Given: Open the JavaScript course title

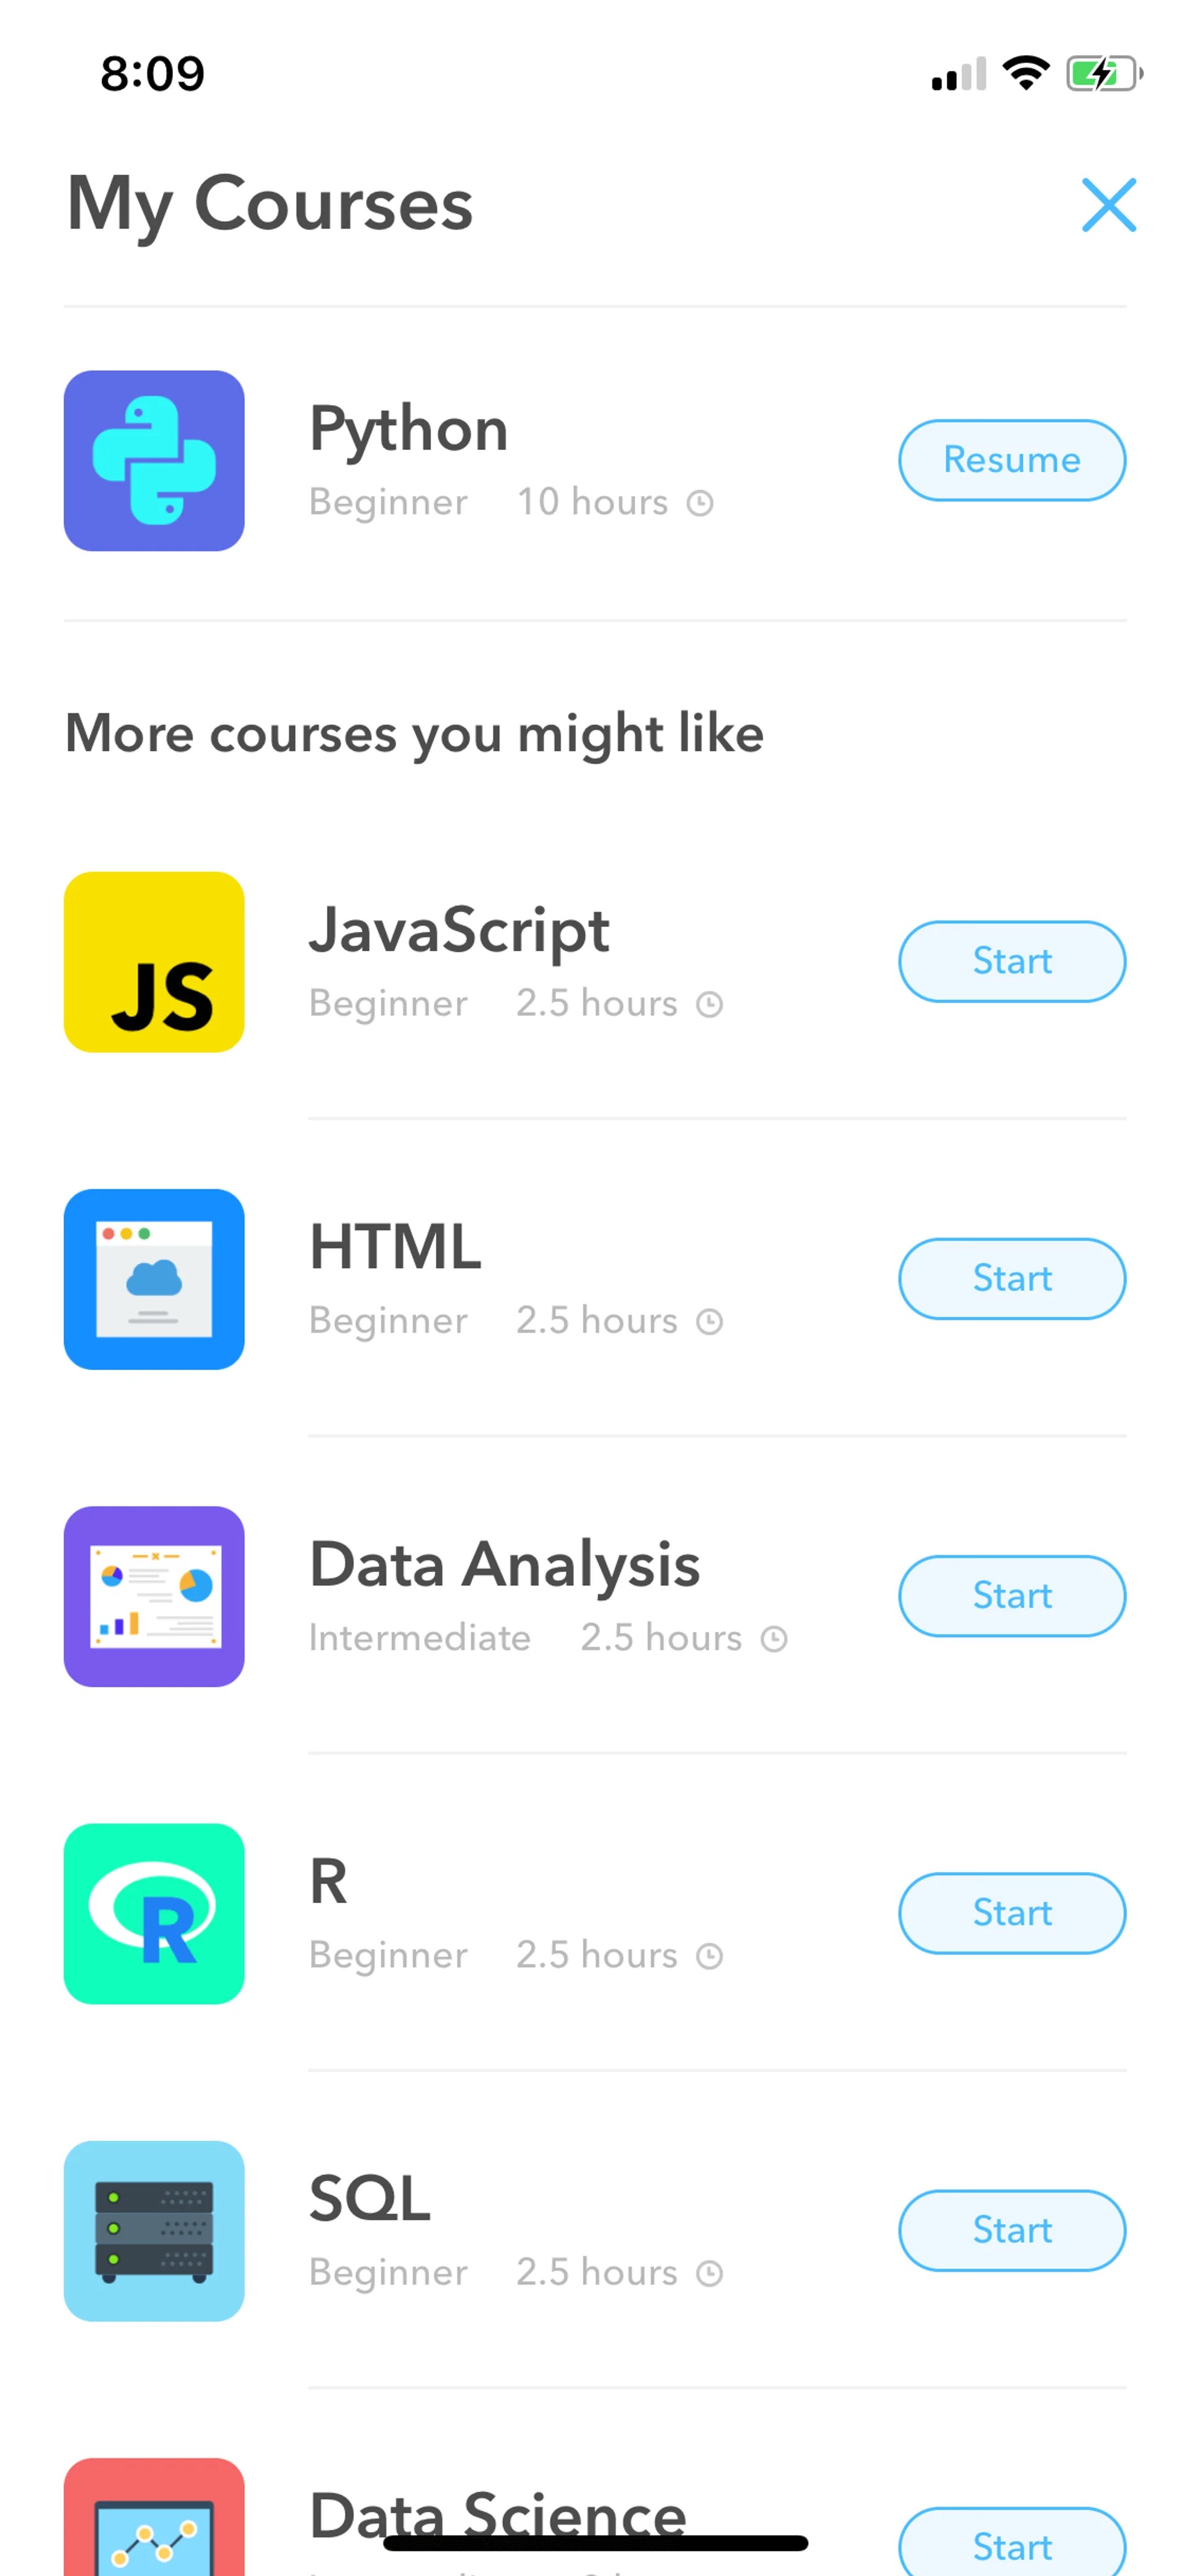Looking at the screenshot, I should coord(459,930).
